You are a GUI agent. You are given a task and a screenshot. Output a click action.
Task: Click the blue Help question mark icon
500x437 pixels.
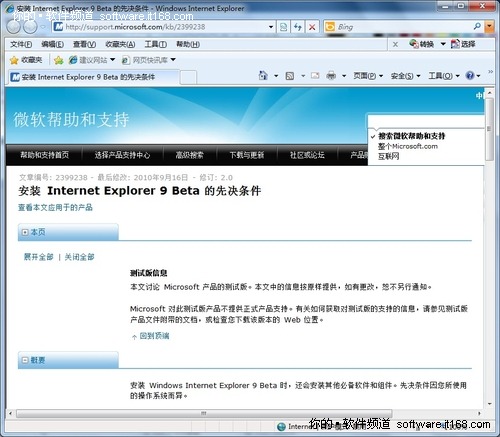coord(470,76)
